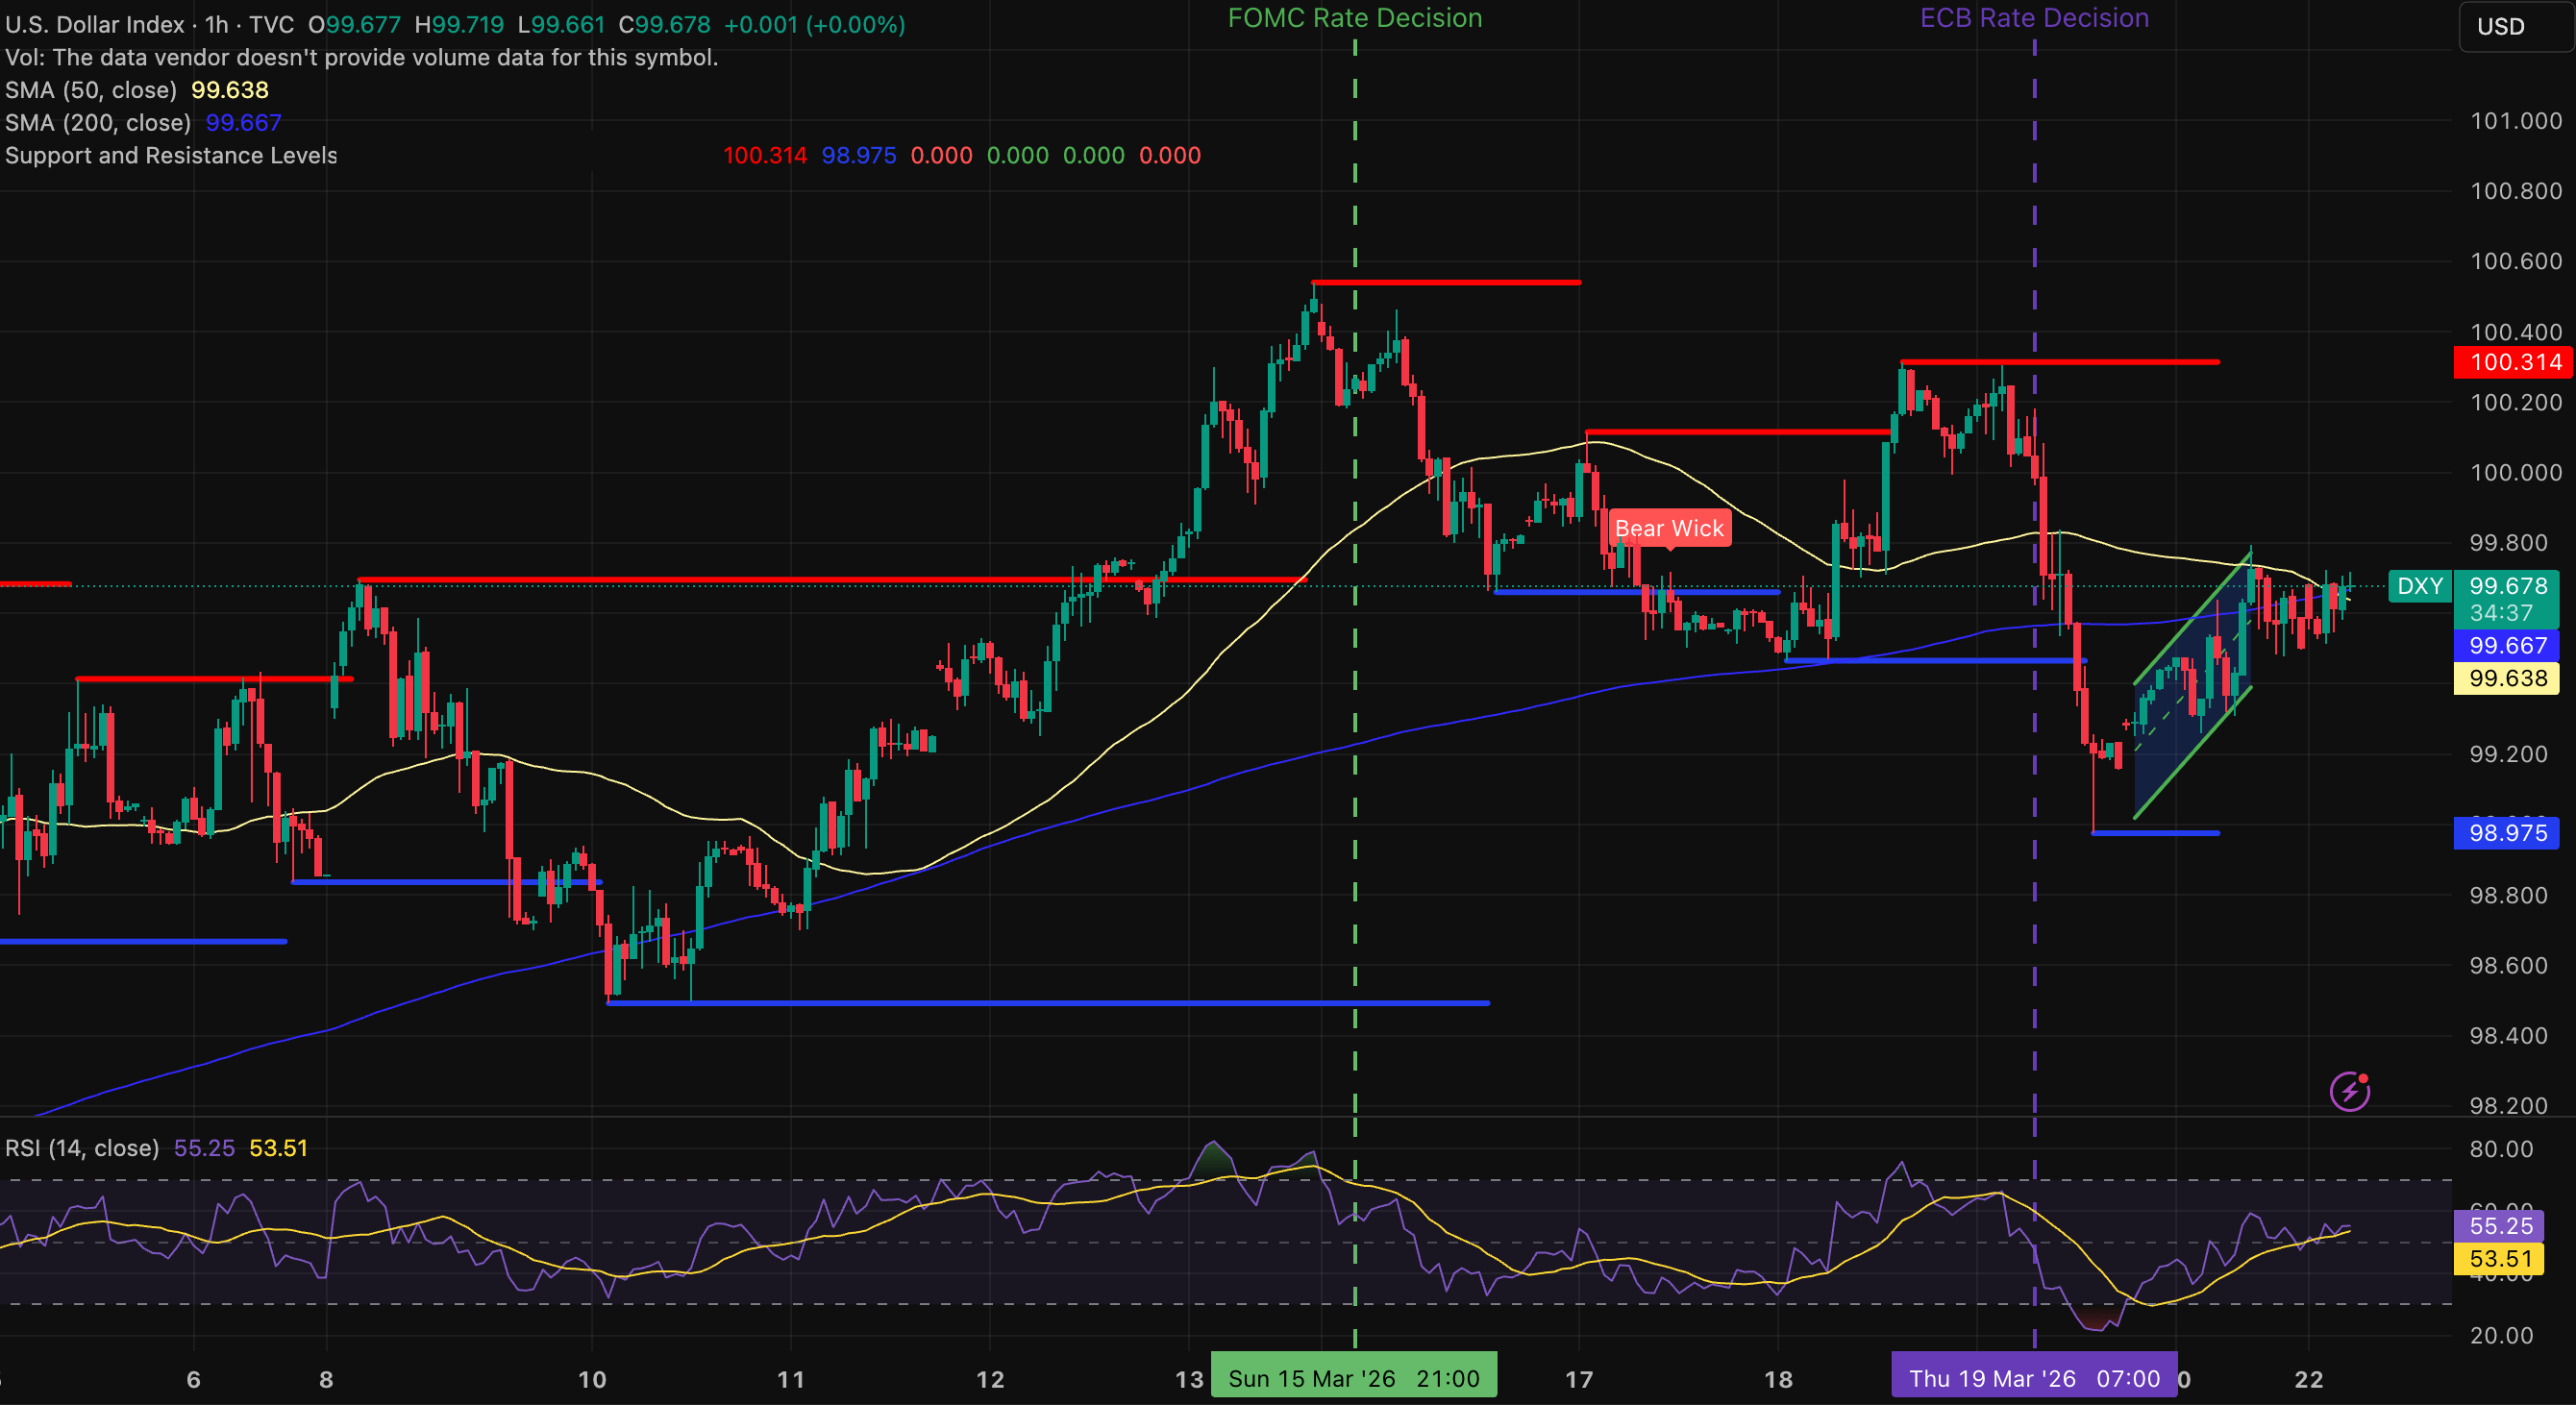Click the RSI (14, close) legend
2576x1405 pixels.
82,1148
